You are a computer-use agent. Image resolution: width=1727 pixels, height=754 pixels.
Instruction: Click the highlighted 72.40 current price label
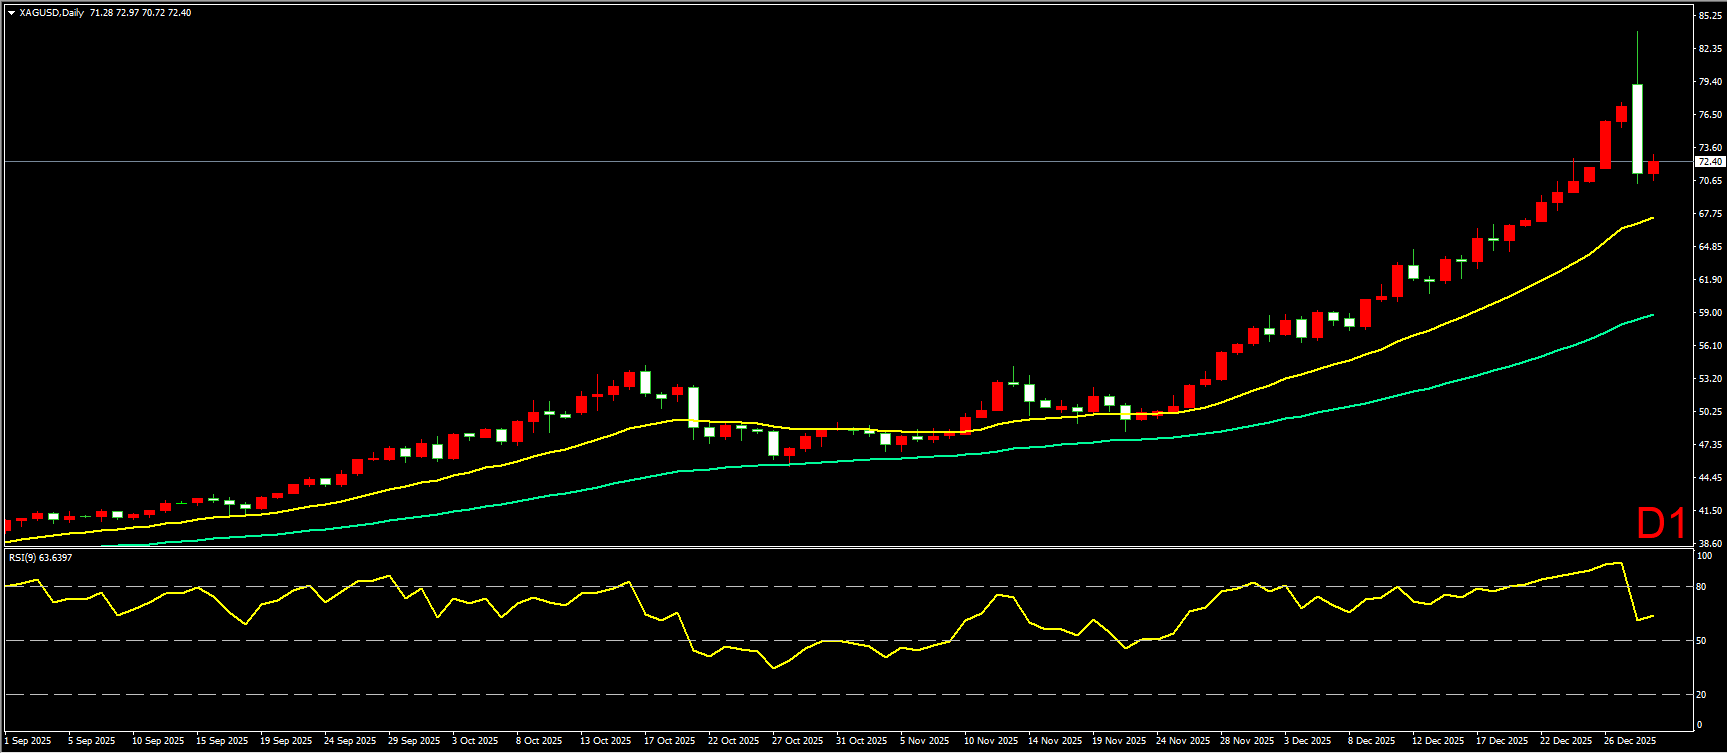(1709, 161)
